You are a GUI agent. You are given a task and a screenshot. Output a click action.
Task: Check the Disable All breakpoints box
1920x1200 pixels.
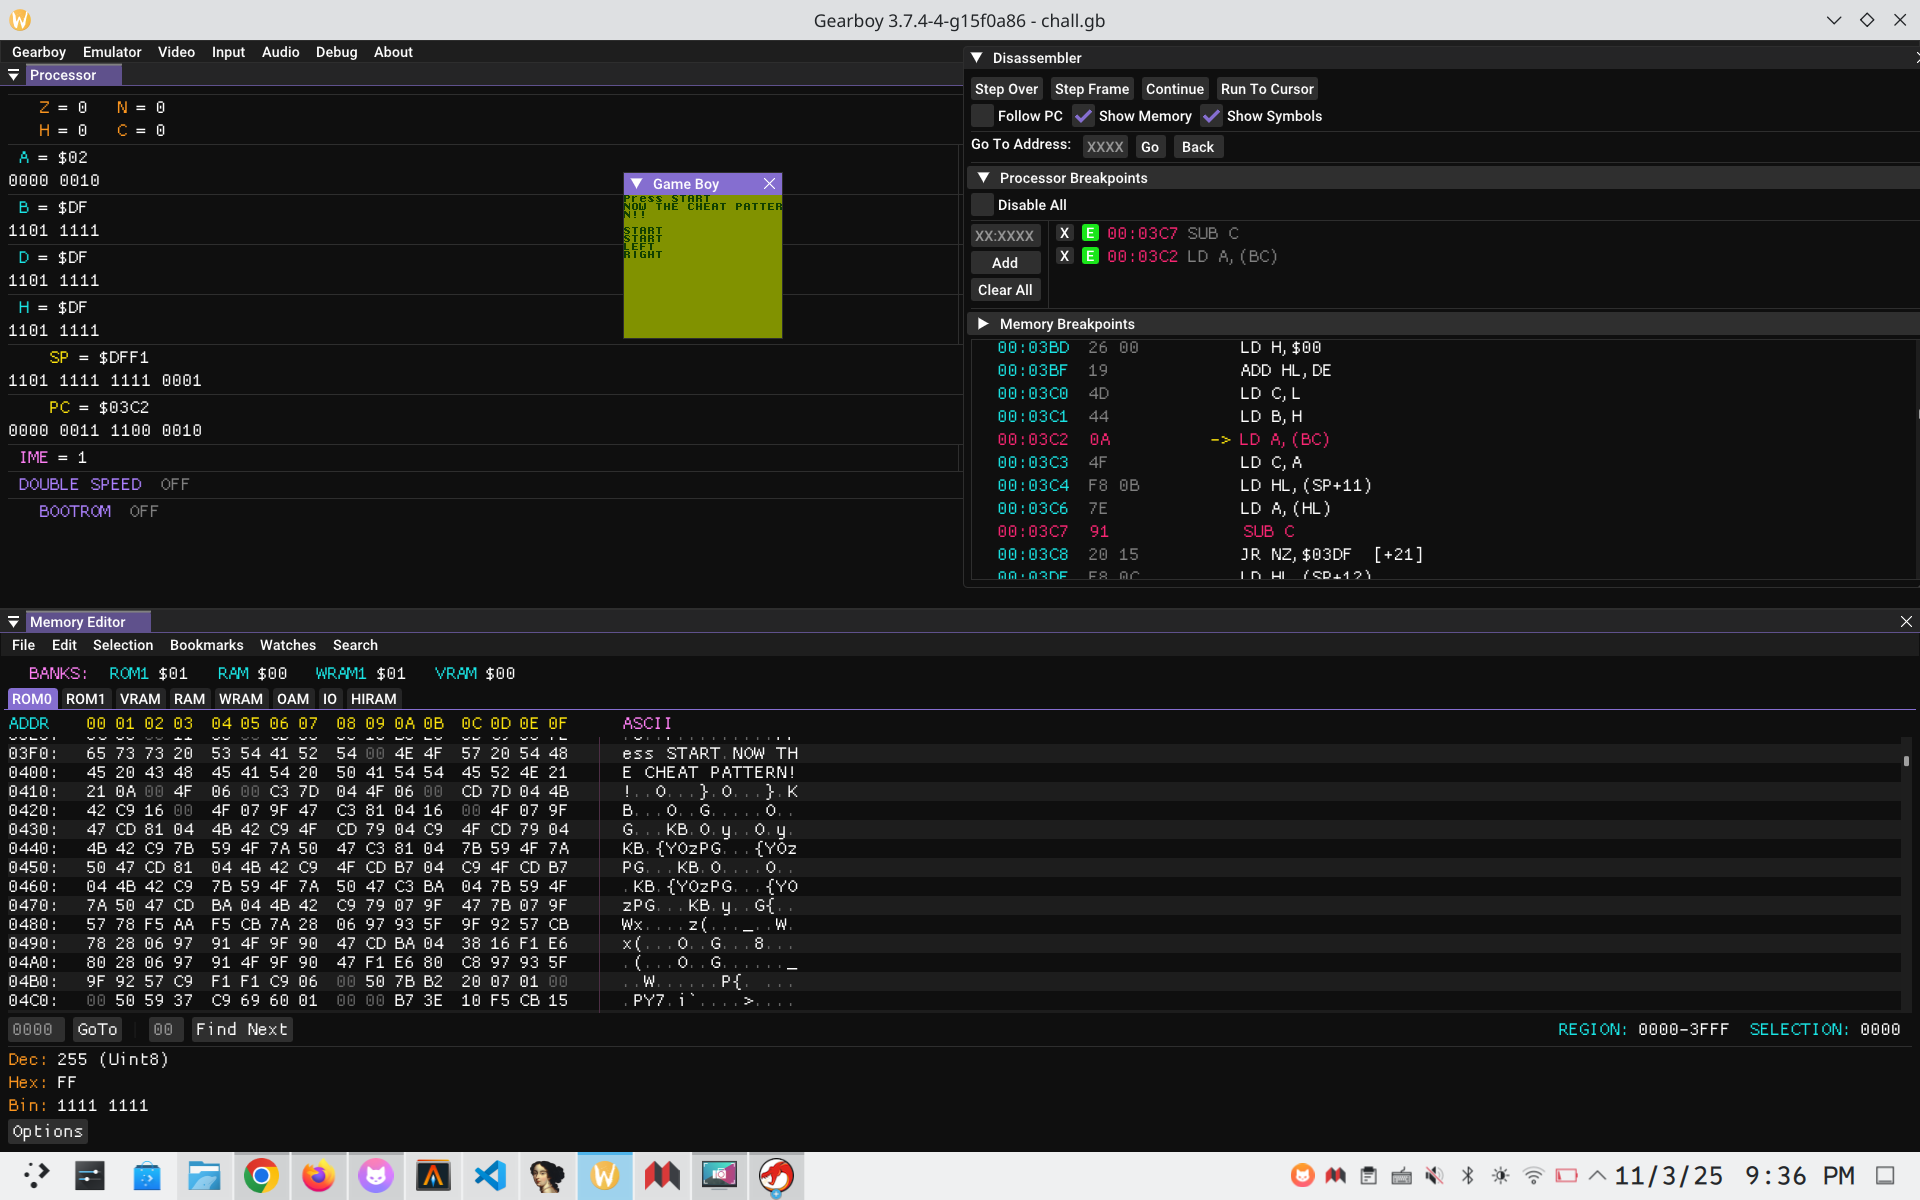[x=983, y=205]
